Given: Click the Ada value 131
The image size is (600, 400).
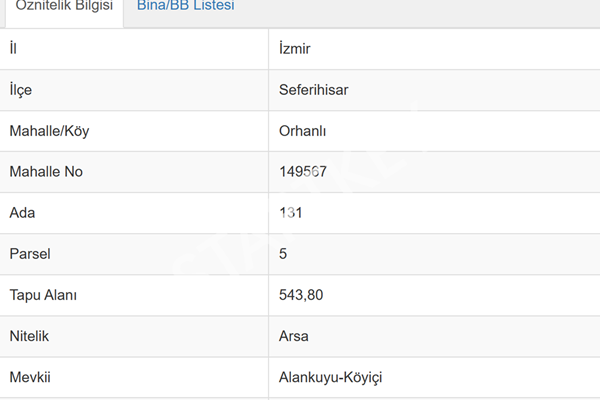Looking at the screenshot, I should [x=291, y=213].
